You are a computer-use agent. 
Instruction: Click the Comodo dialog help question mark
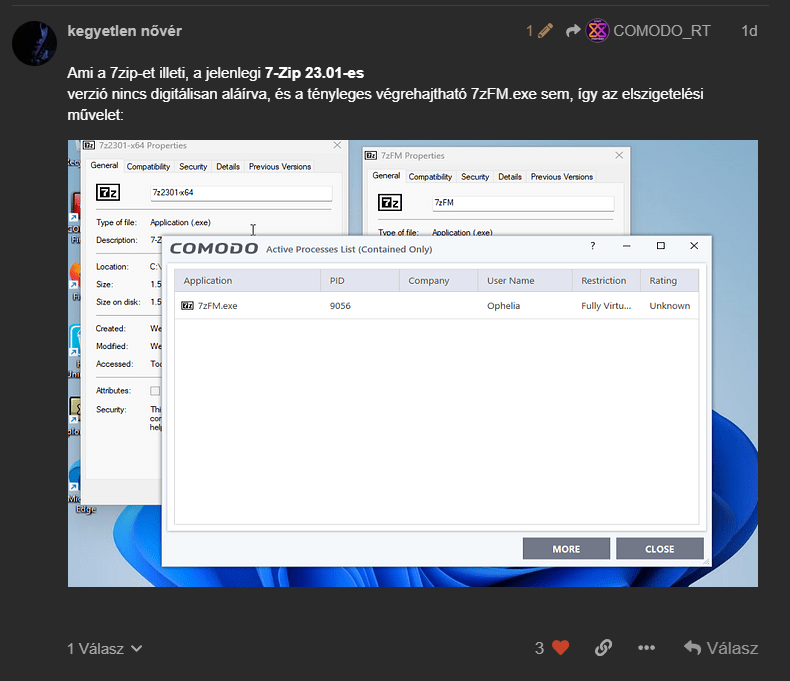[592, 246]
